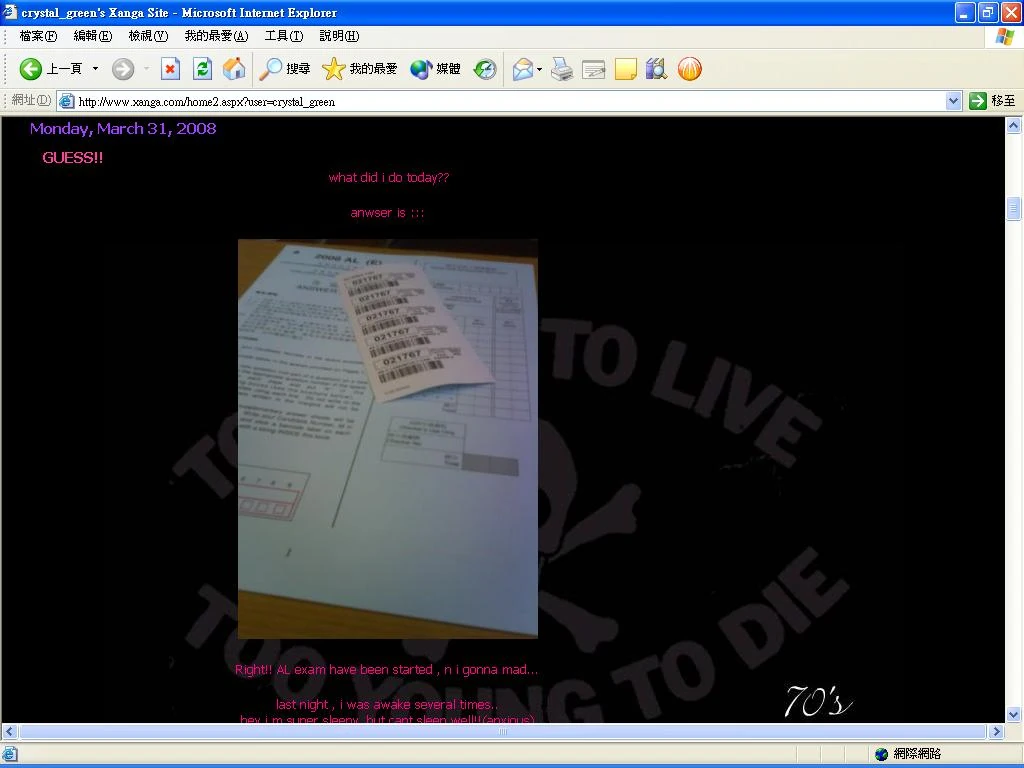Click the text 'anwser is :::'
Screen dimensions: 1024x768
[x=387, y=213]
